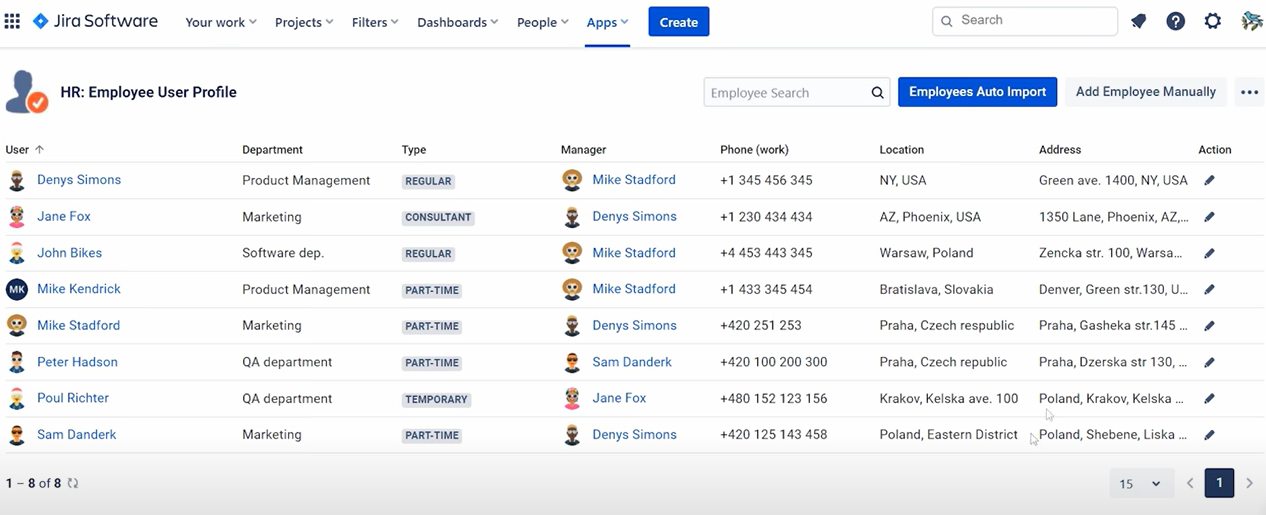
Task: Open the user profile avatar in header
Action: click(x=1251, y=21)
